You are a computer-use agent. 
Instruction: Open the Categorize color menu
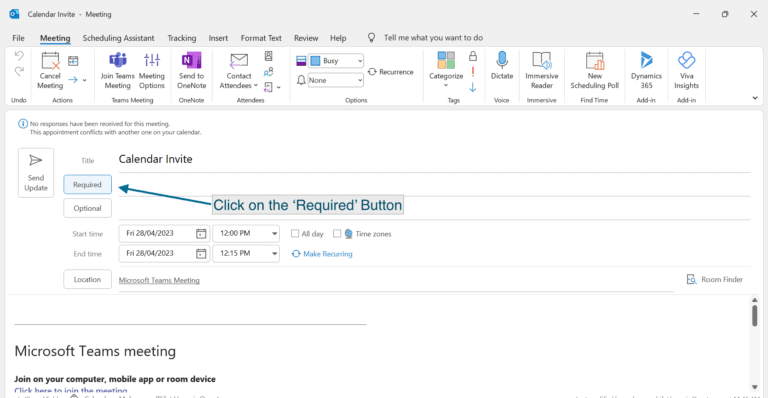coord(446,70)
